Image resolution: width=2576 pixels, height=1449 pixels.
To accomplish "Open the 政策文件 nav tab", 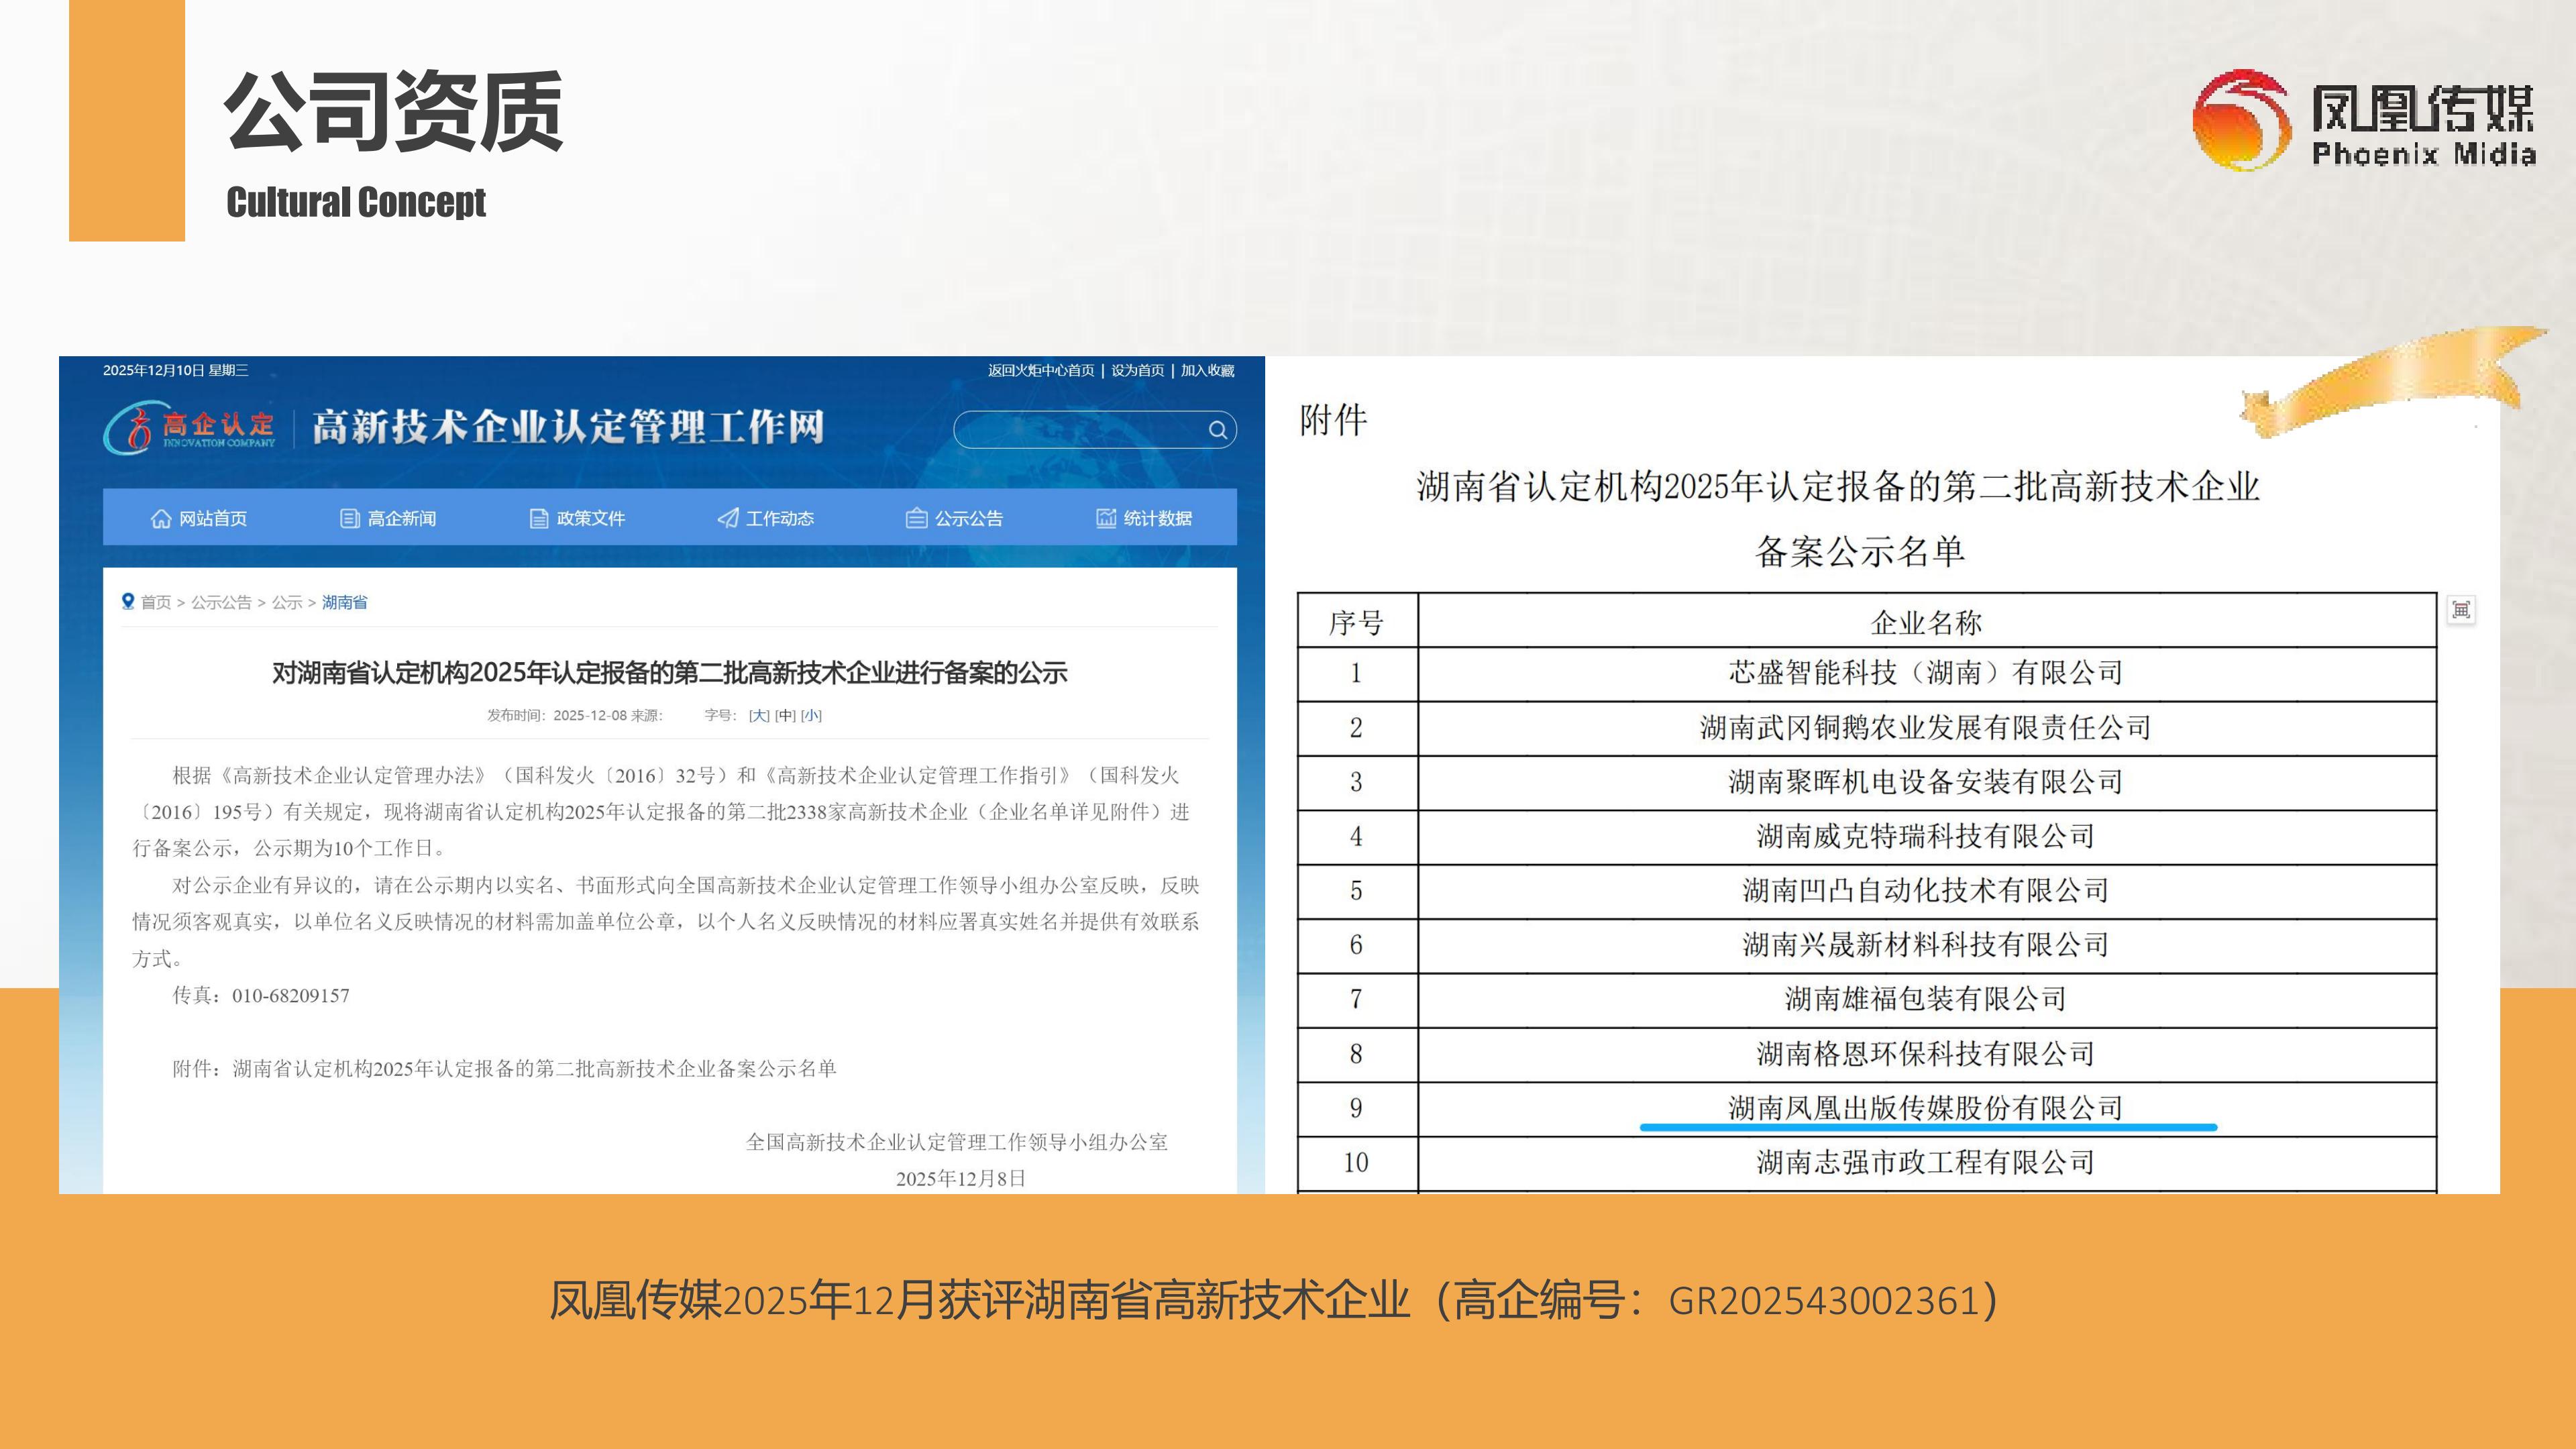I will point(577,518).
